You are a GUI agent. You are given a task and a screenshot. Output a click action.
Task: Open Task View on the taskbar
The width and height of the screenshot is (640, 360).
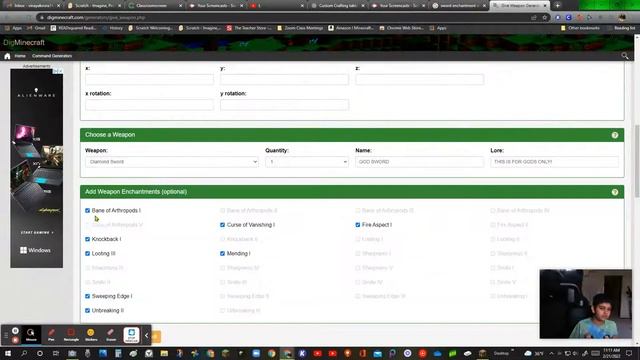pyautogui.click(x=56, y=353)
